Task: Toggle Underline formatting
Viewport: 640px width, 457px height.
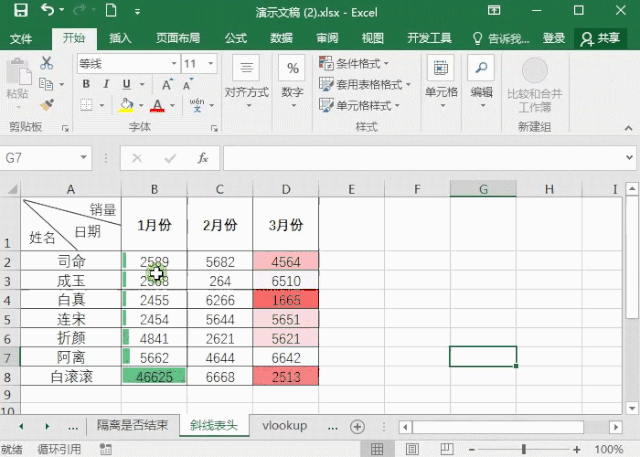Action: pyautogui.click(x=127, y=84)
